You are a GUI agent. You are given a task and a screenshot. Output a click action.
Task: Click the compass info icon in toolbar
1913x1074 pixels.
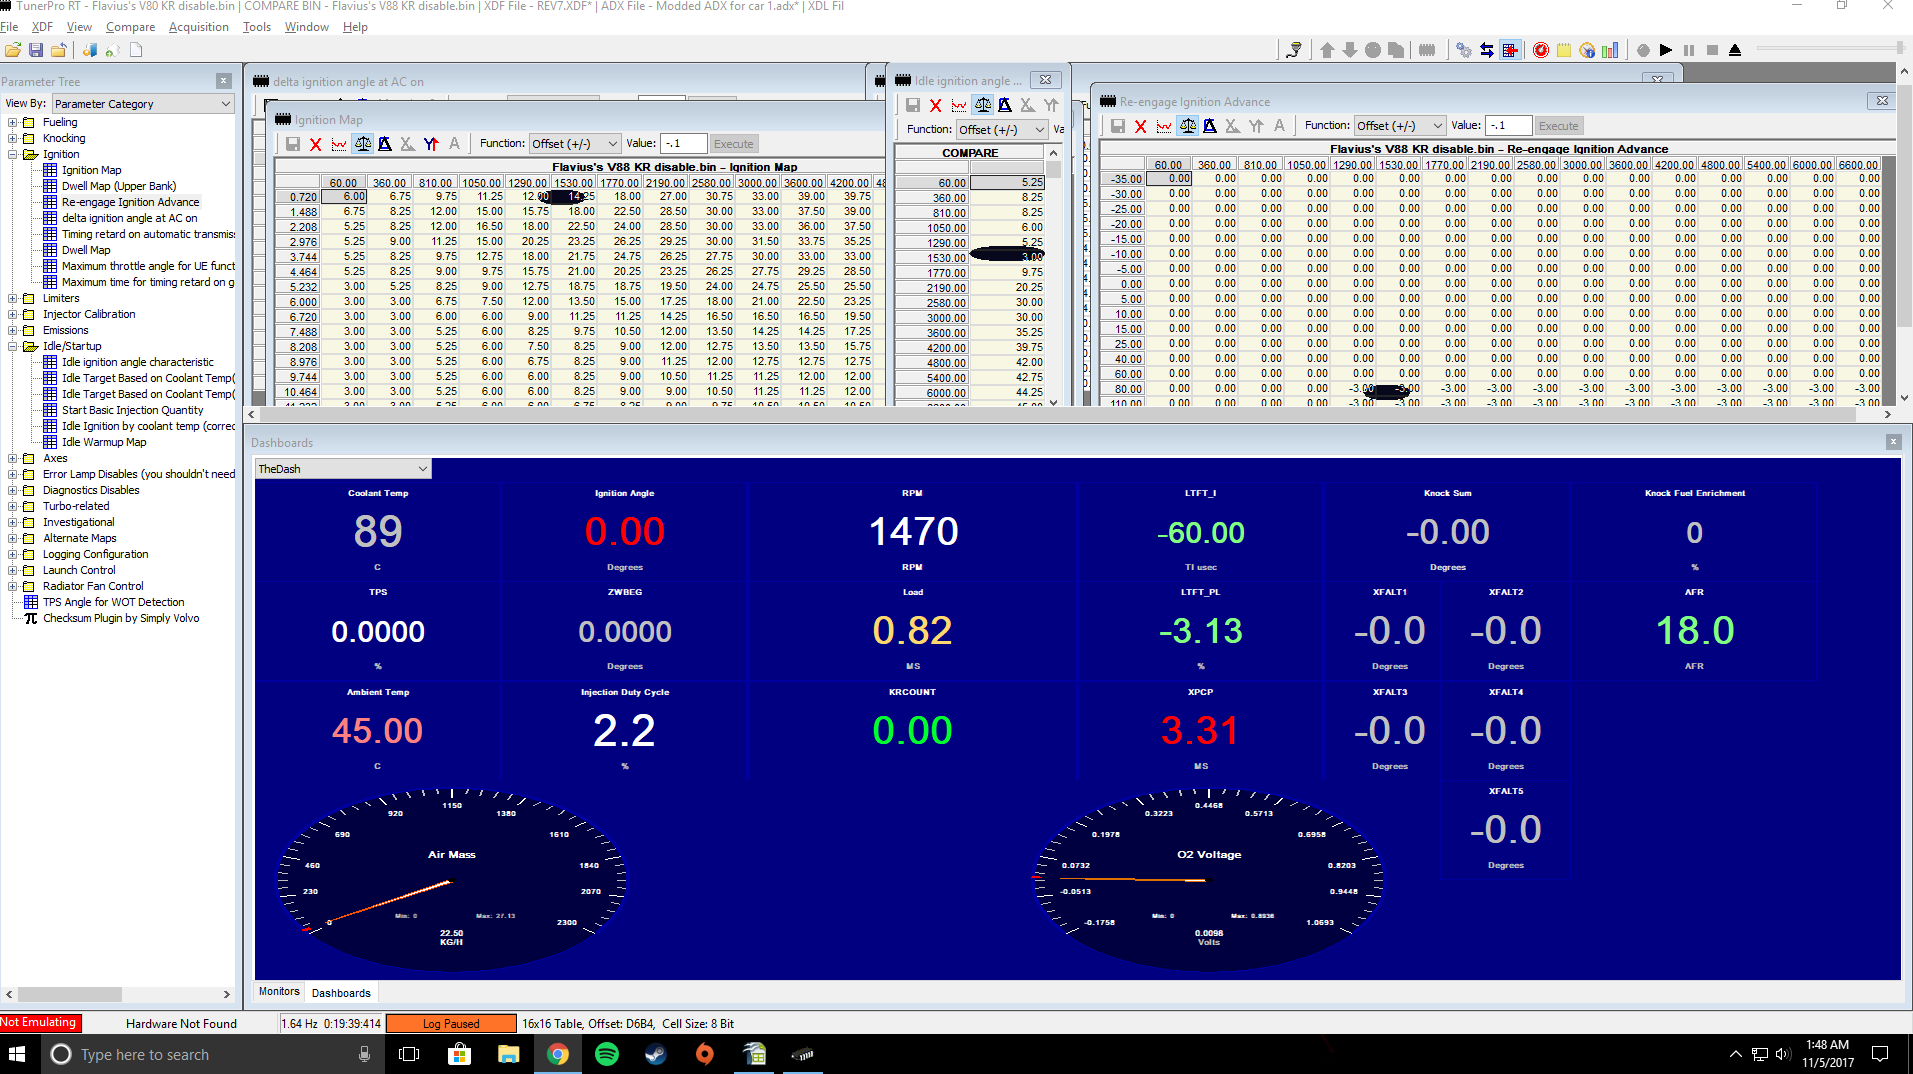[1587, 50]
